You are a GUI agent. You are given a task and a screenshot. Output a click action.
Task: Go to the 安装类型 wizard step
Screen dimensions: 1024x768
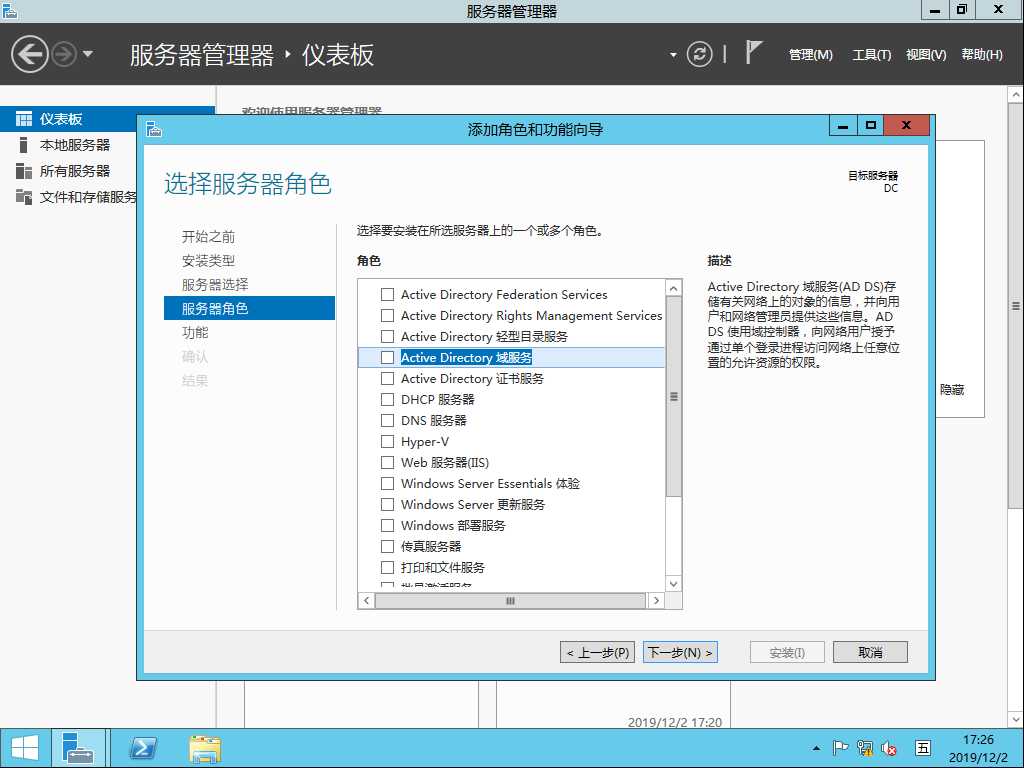(x=208, y=261)
